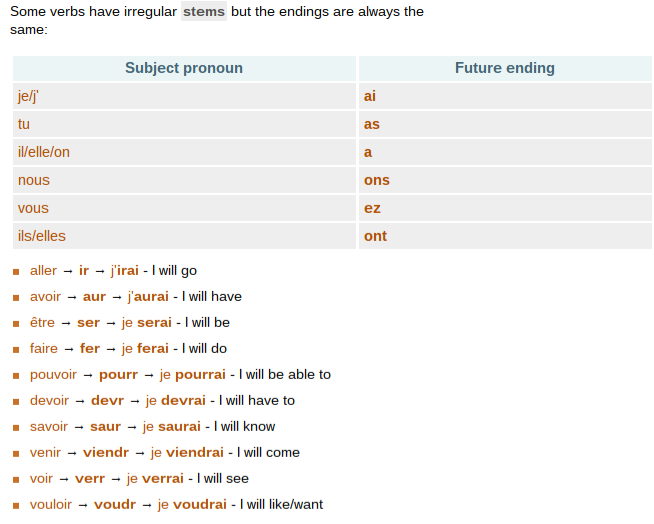Click the bold stem 'aur' after avoir
The image size is (654, 524).
(94, 297)
